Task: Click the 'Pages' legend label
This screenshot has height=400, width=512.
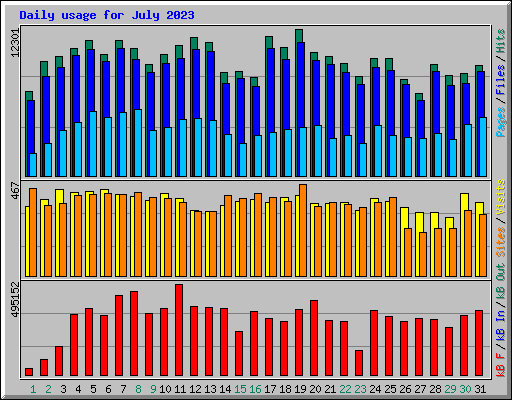Action: pyautogui.click(x=501, y=121)
